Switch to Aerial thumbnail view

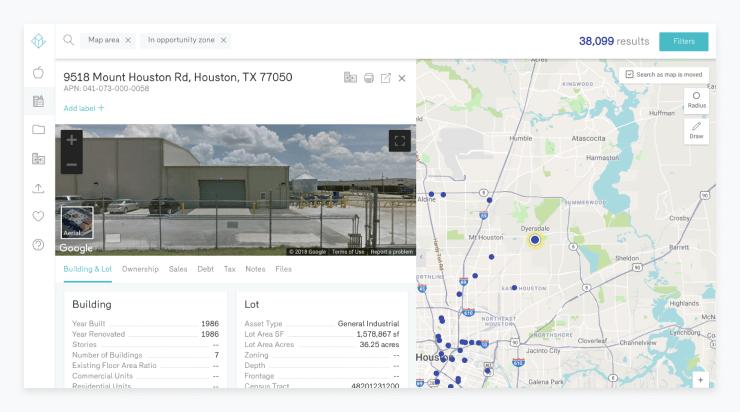click(77, 222)
